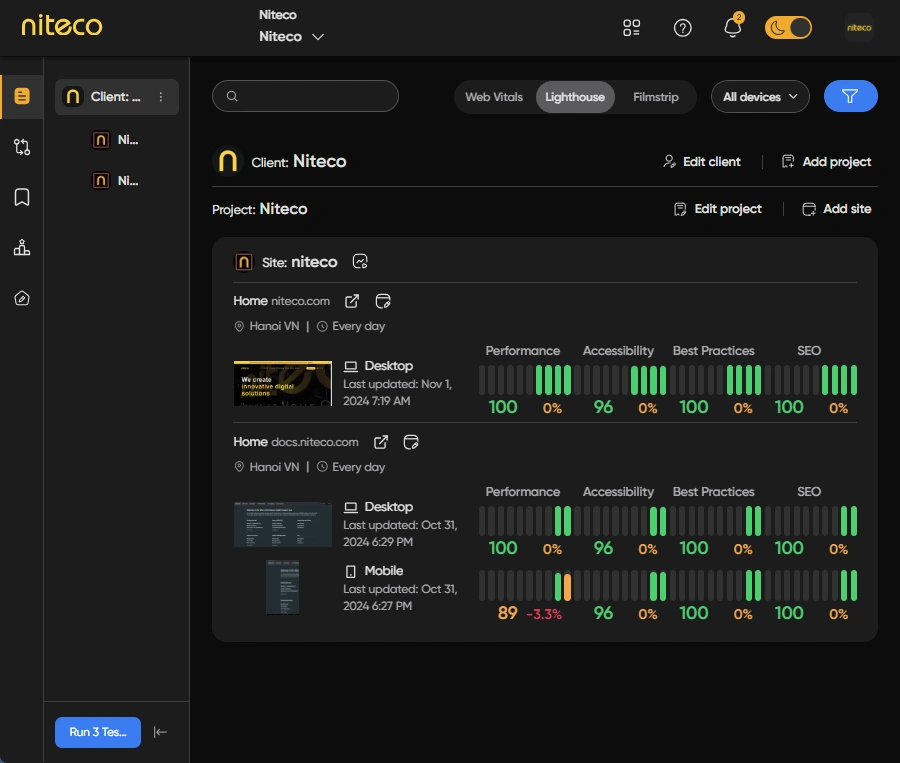This screenshot has width=900, height=763.
Task: Click Edit project link
Action: tap(717, 209)
